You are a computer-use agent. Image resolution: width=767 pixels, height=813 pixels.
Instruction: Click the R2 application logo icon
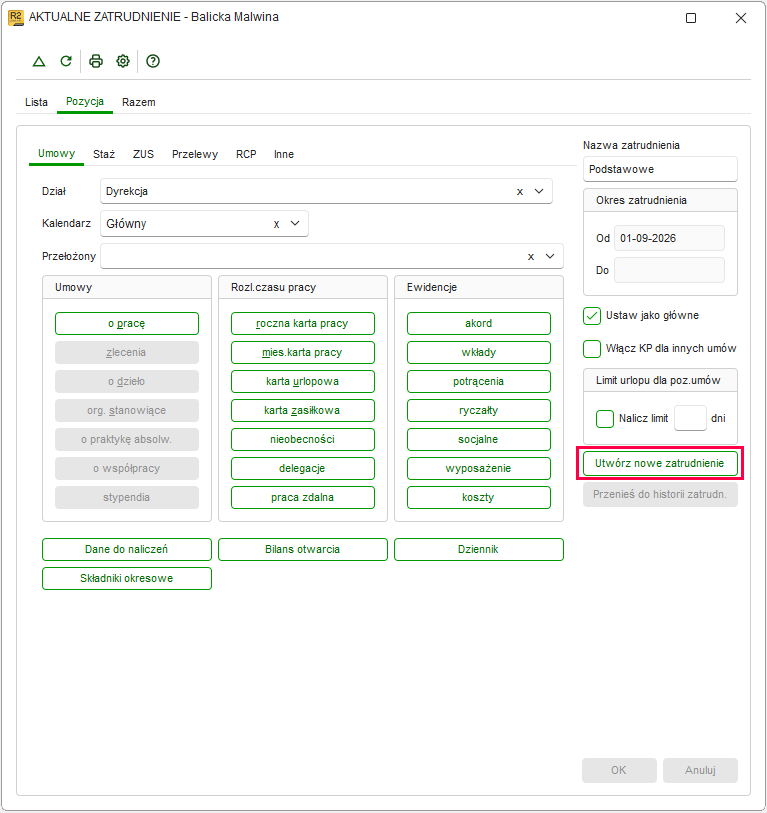point(16,18)
